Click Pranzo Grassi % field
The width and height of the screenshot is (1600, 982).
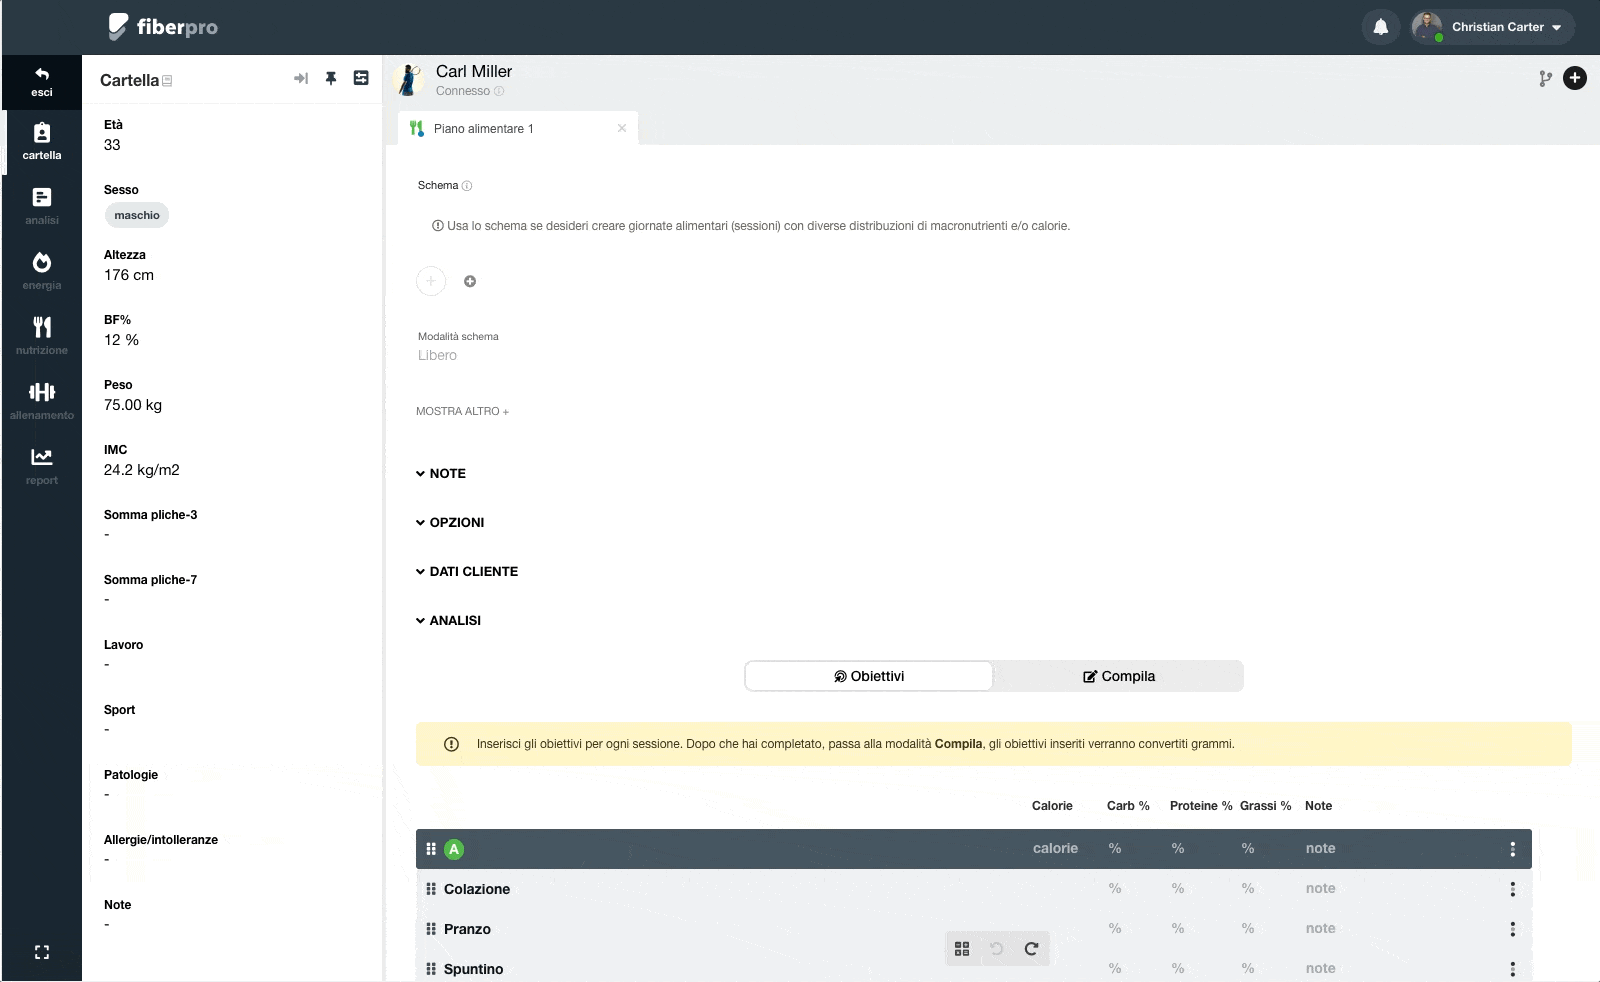(x=1248, y=929)
